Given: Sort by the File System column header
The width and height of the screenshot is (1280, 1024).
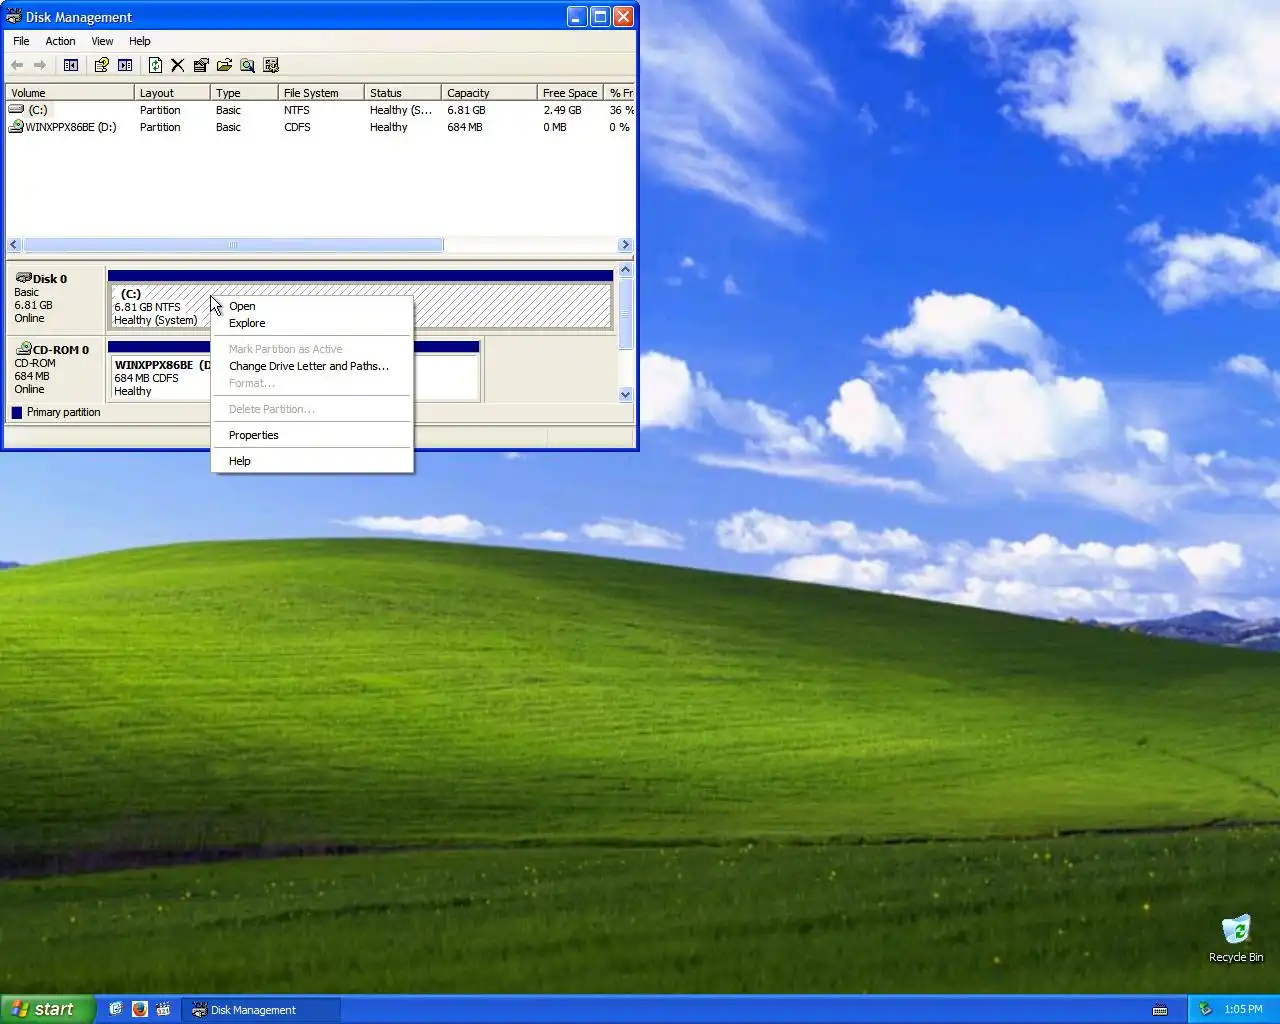Looking at the screenshot, I should 321,92.
